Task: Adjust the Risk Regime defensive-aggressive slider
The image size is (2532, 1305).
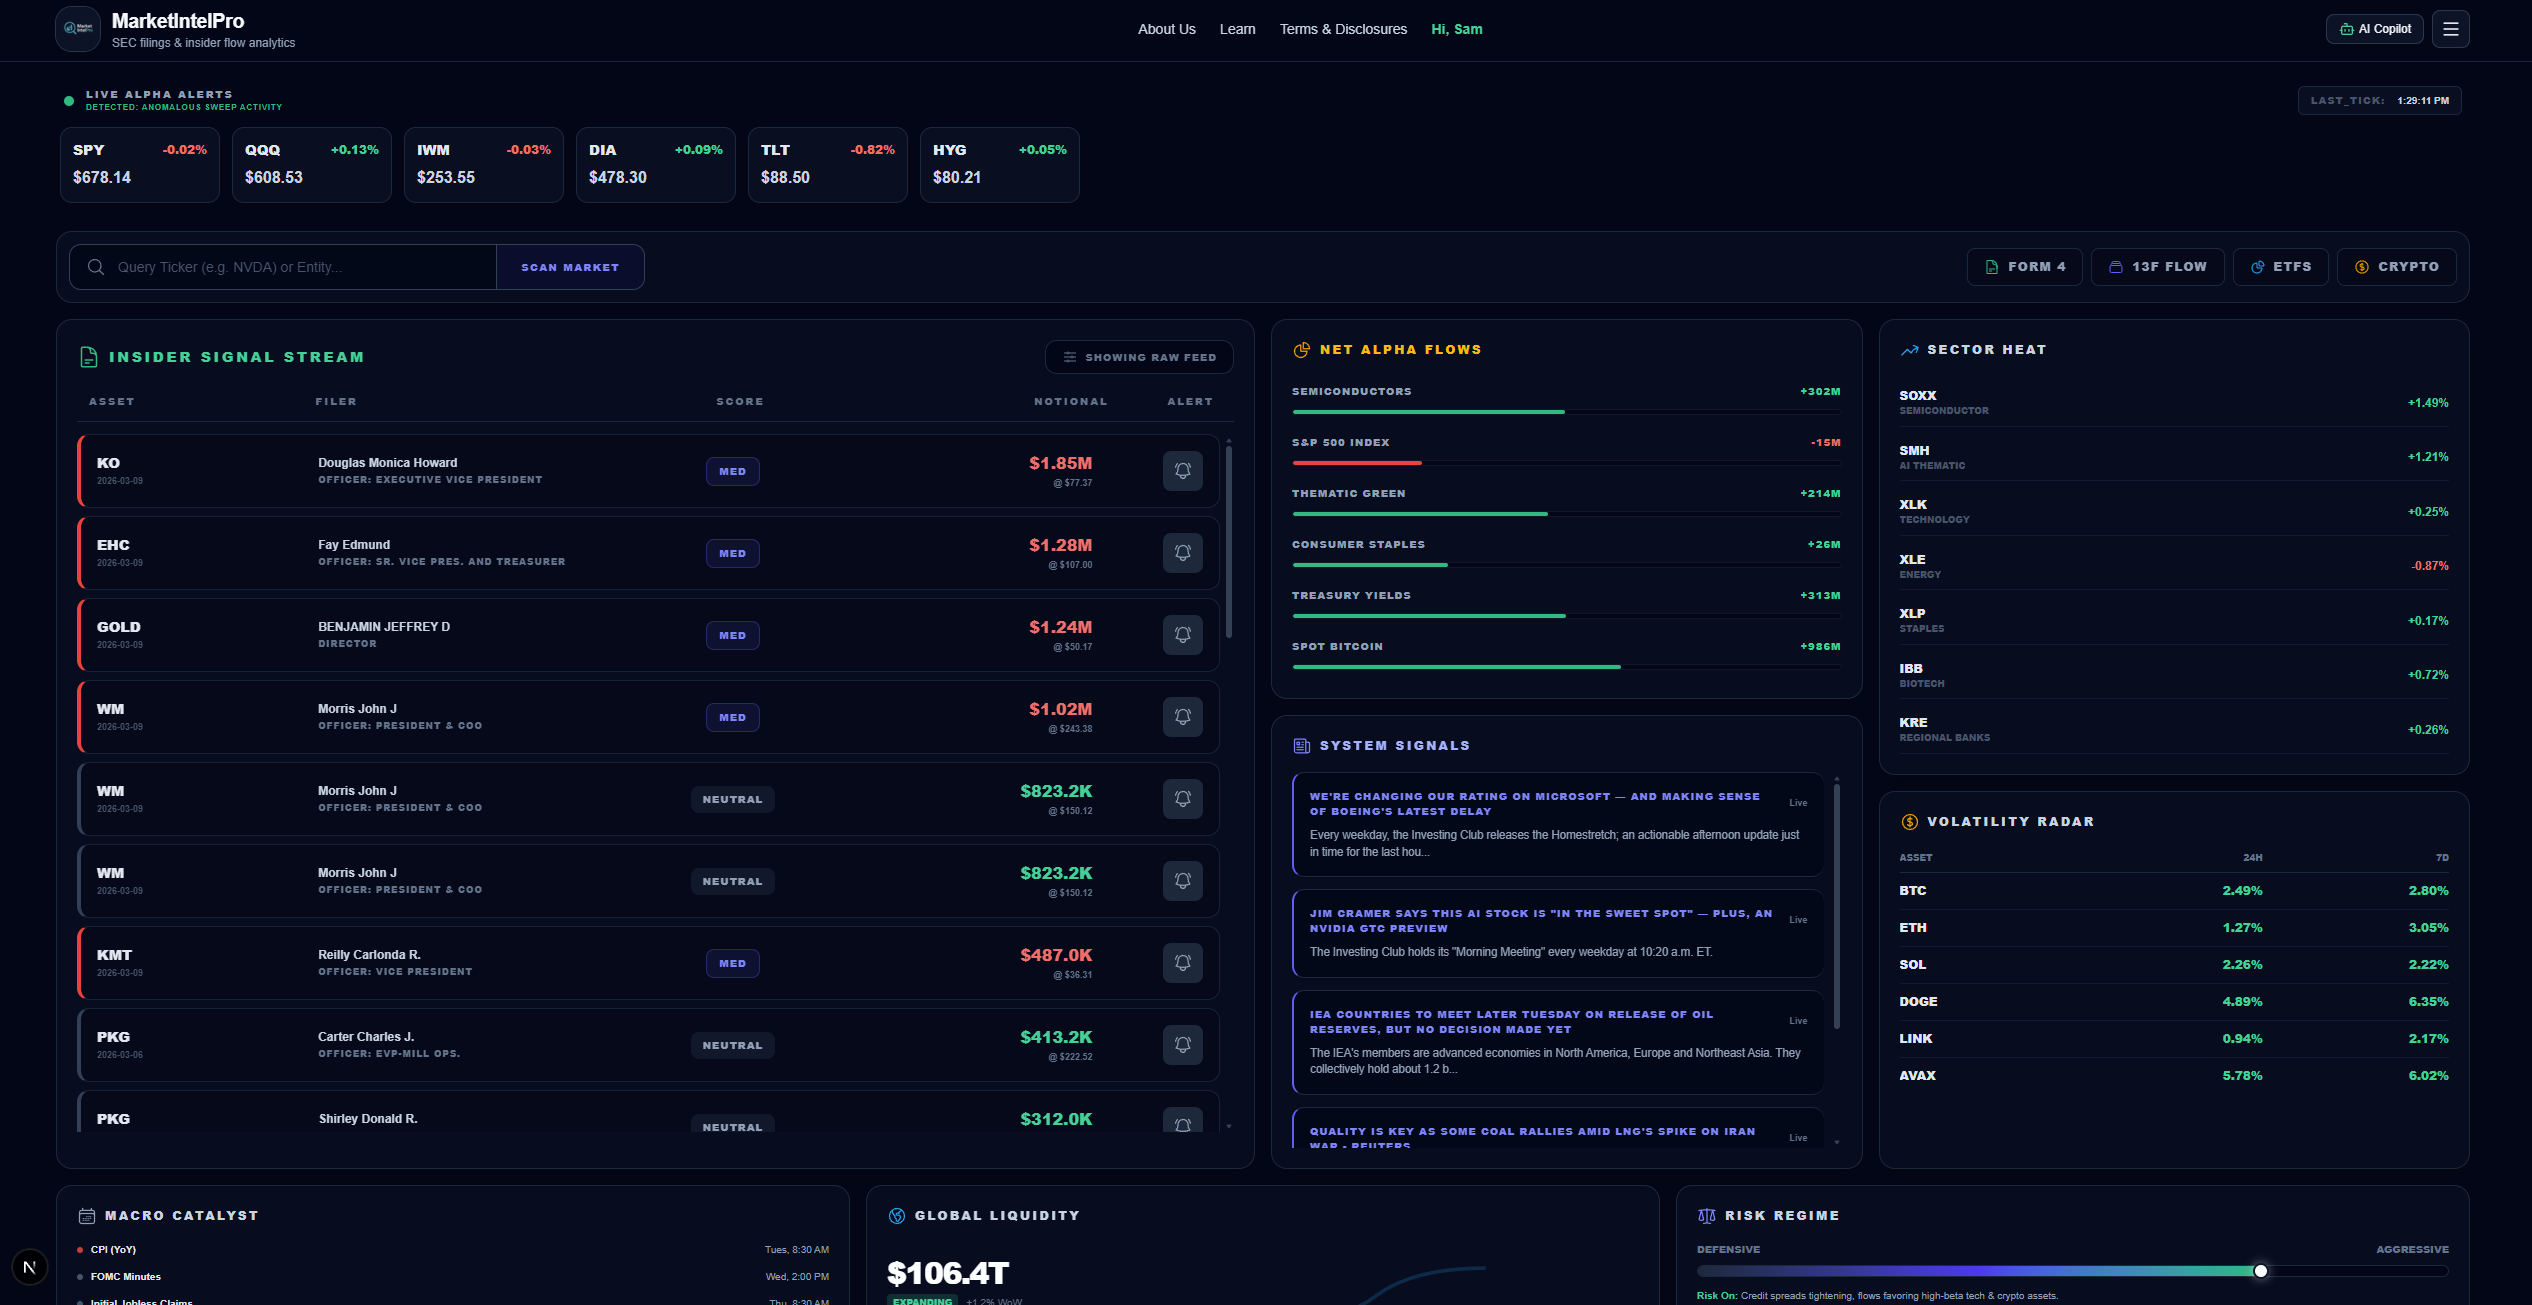Action: coord(2260,1271)
